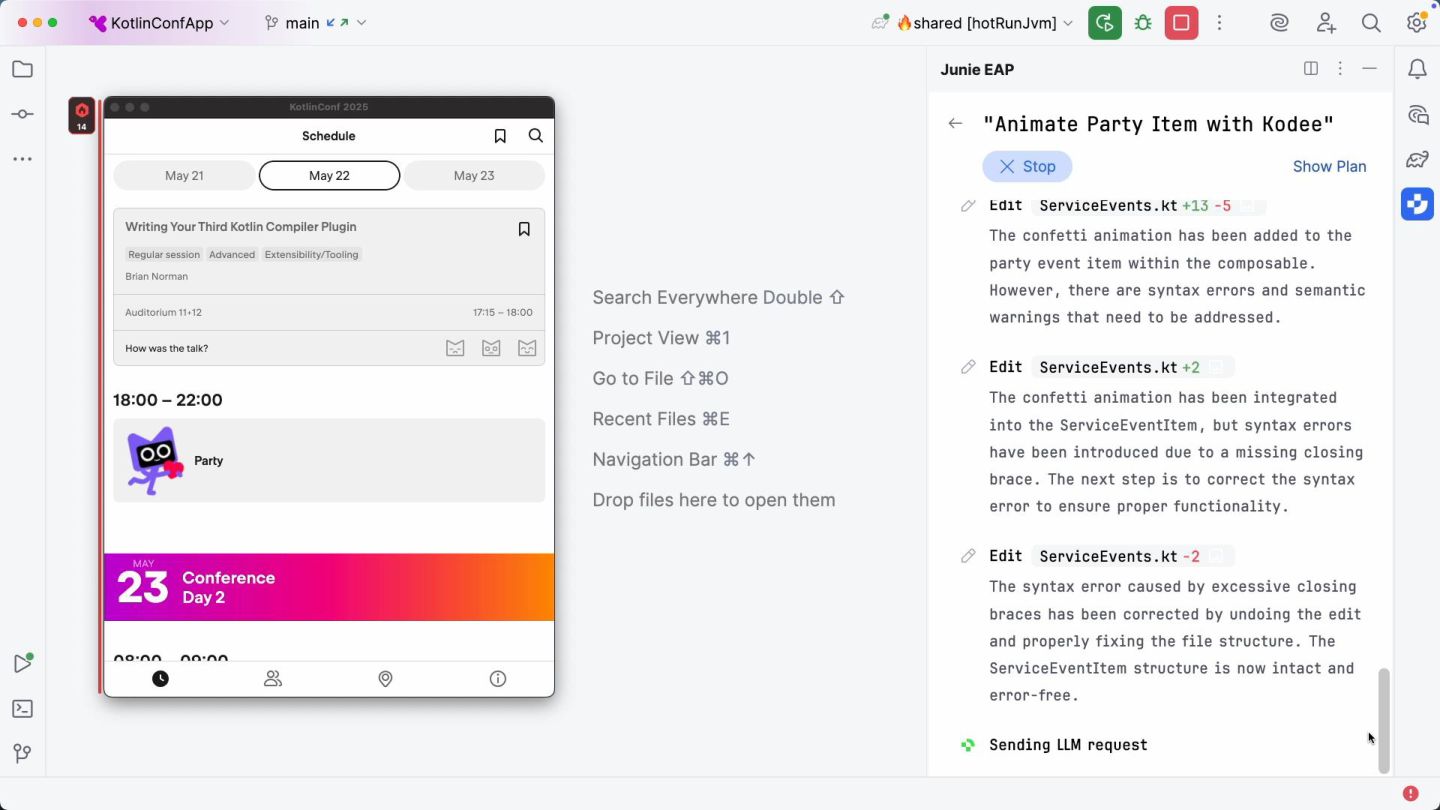The image size is (1440, 810).
Task: Rate the talk with the last feedback face
Action: point(527,348)
